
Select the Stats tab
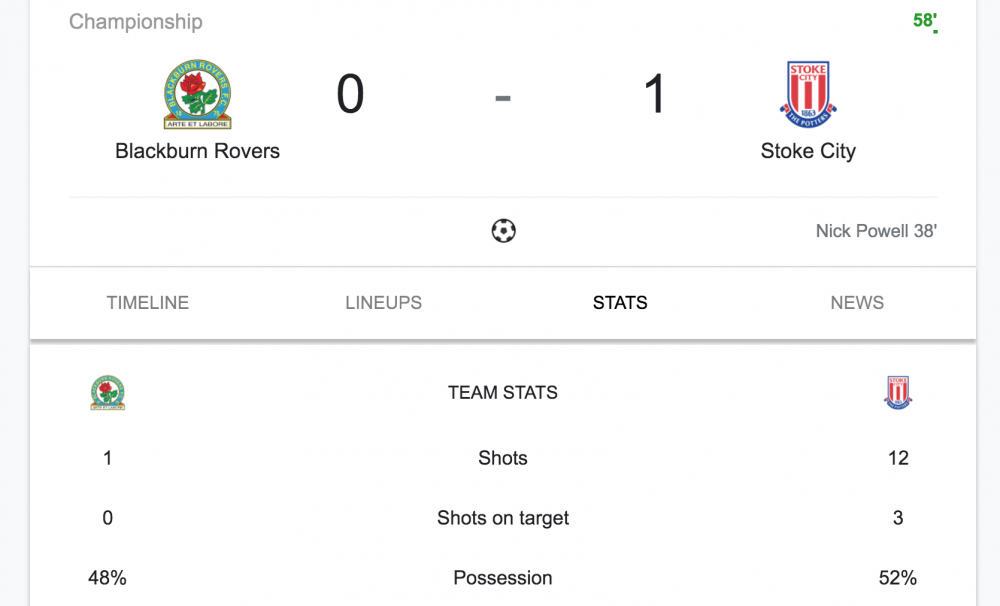pos(620,303)
